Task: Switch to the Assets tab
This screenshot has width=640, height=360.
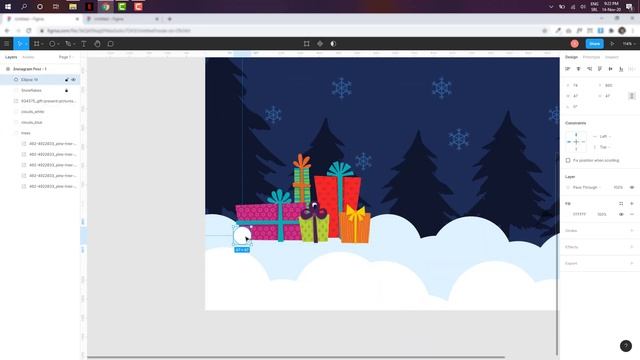Action: click(x=28, y=57)
